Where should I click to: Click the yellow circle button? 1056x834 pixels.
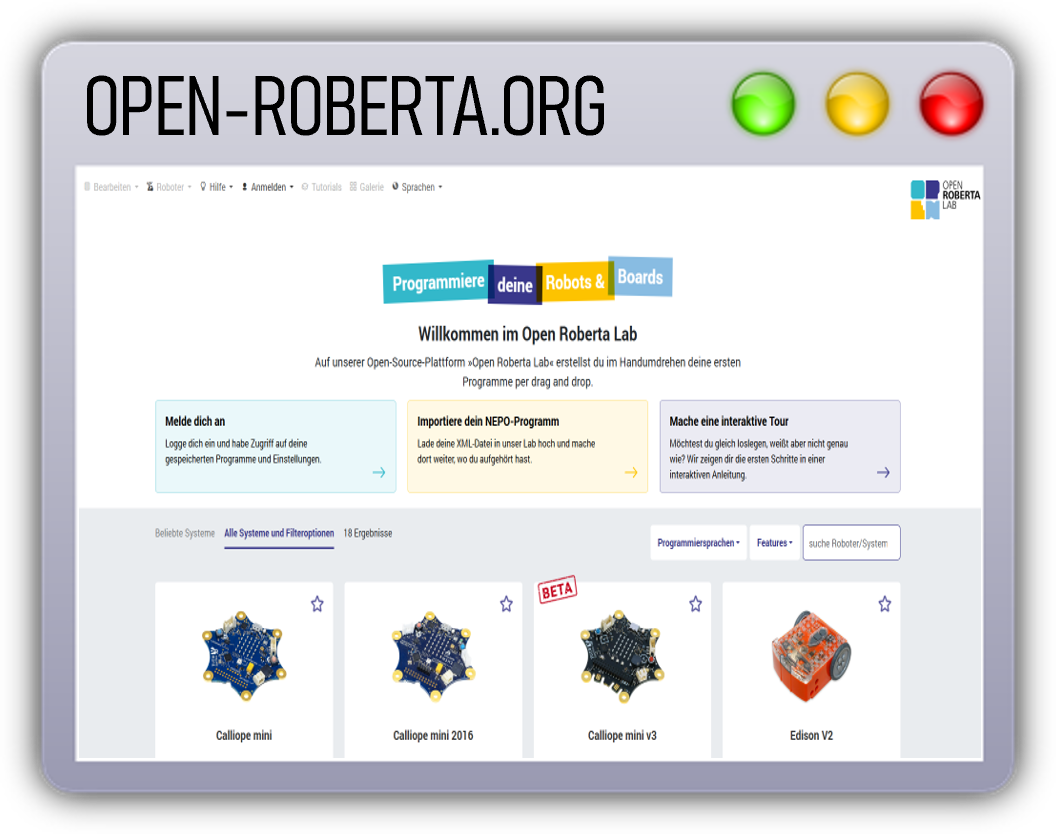click(857, 104)
